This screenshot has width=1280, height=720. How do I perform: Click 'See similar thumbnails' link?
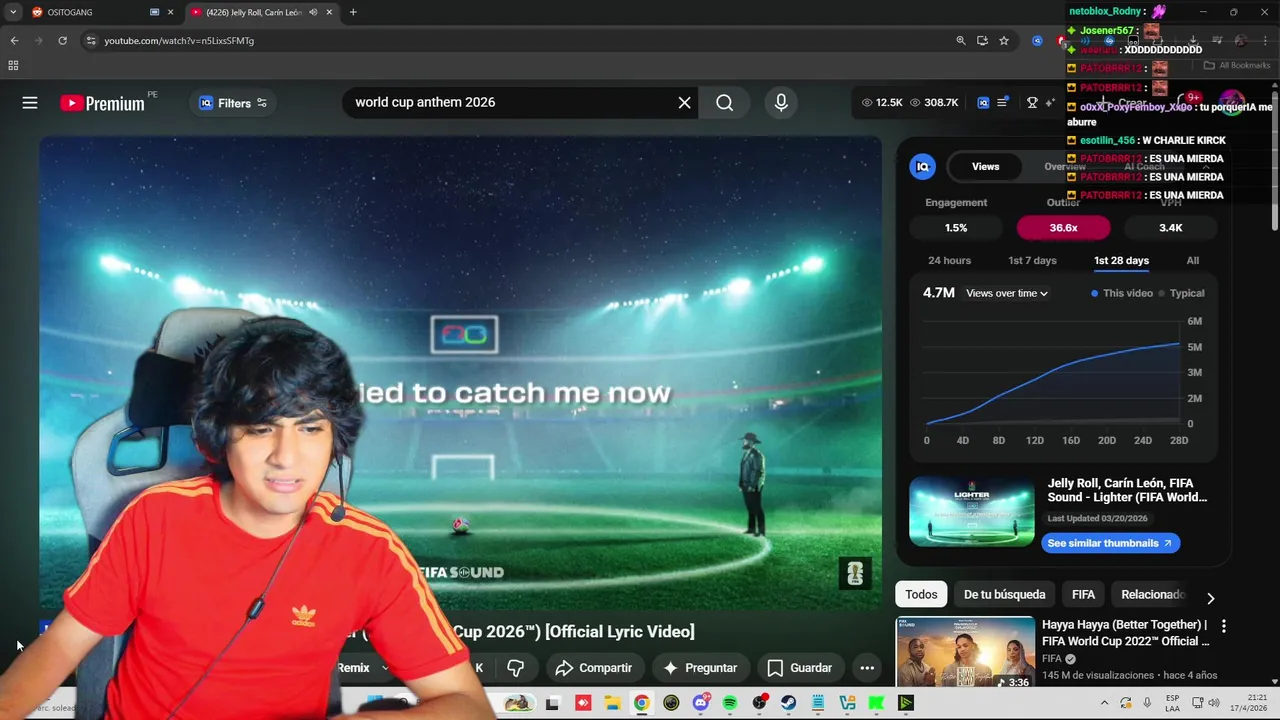click(1110, 543)
